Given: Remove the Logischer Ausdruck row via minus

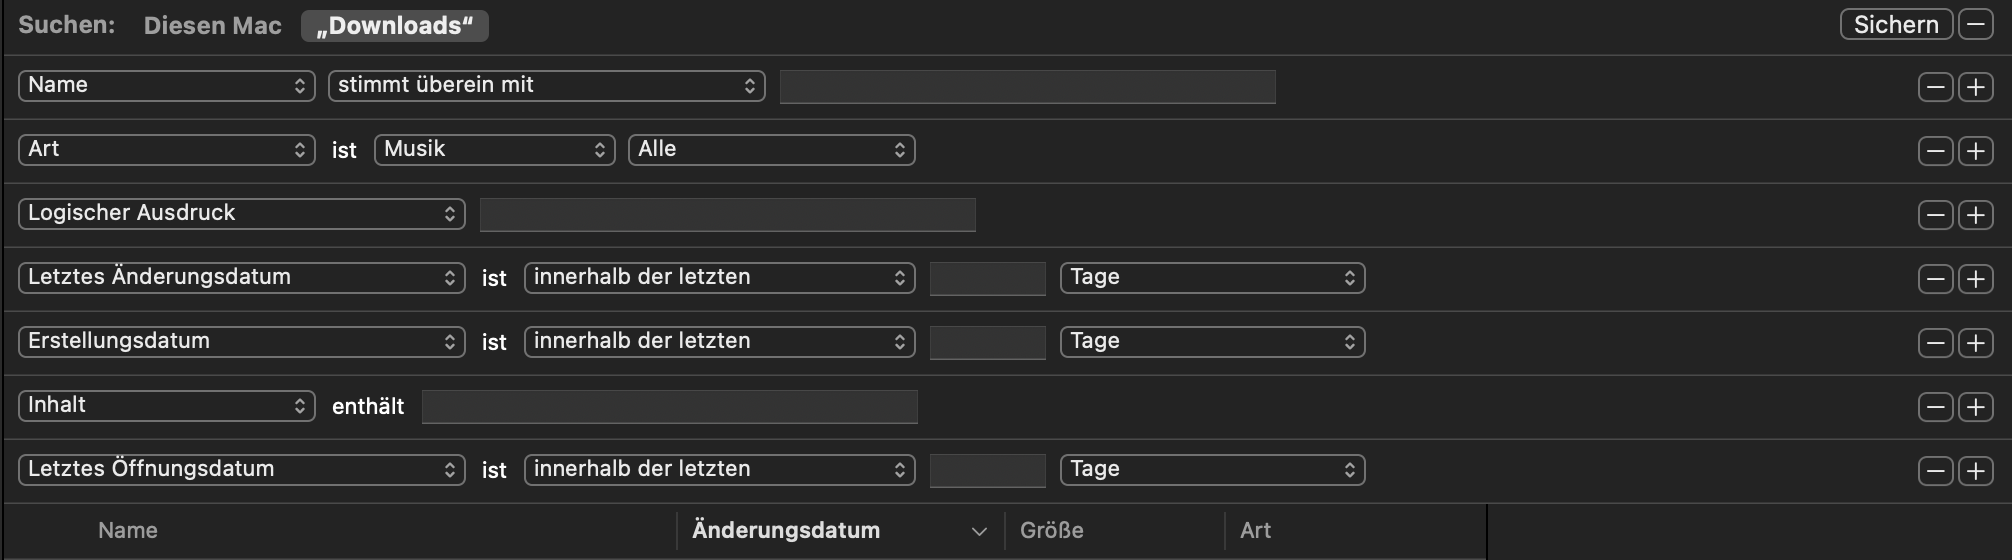Looking at the screenshot, I should pyautogui.click(x=1935, y=215).
